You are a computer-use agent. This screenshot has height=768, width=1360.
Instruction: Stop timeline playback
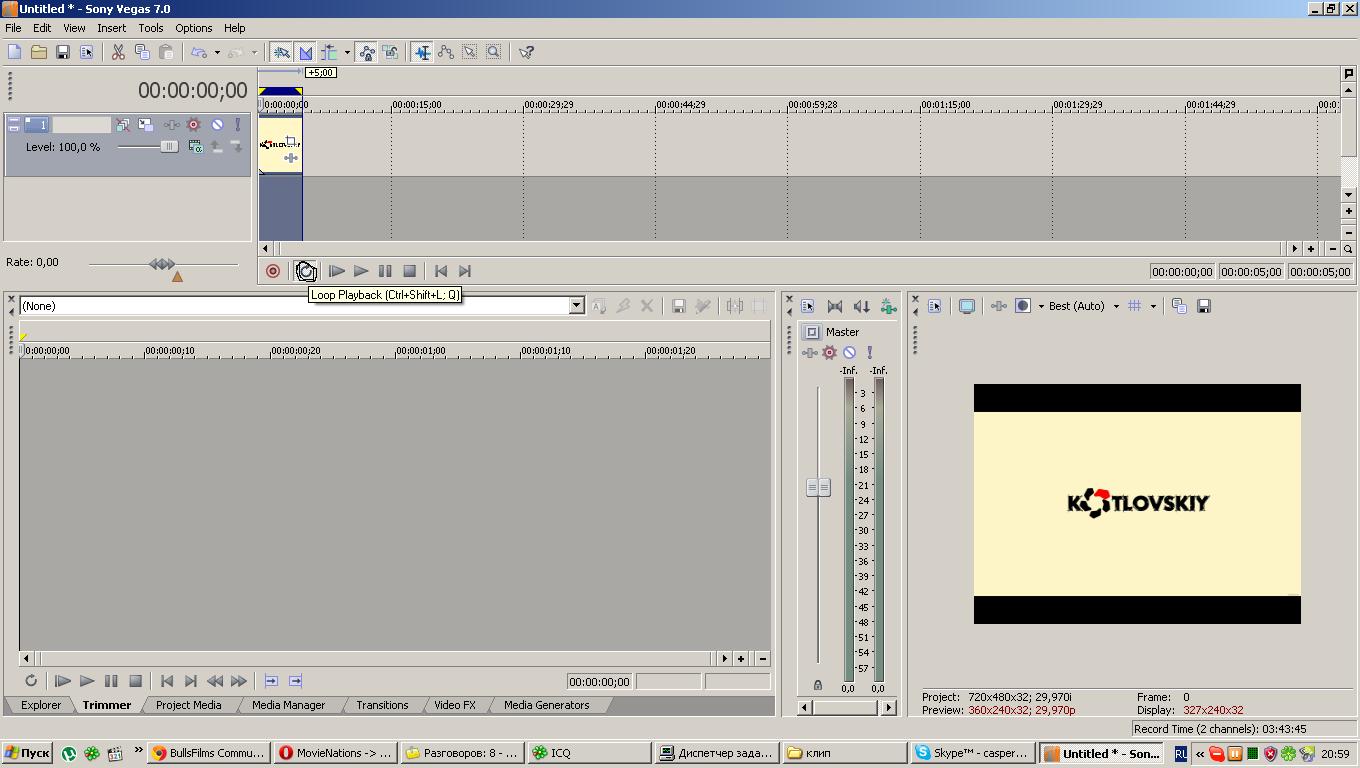tap(409, 271)
